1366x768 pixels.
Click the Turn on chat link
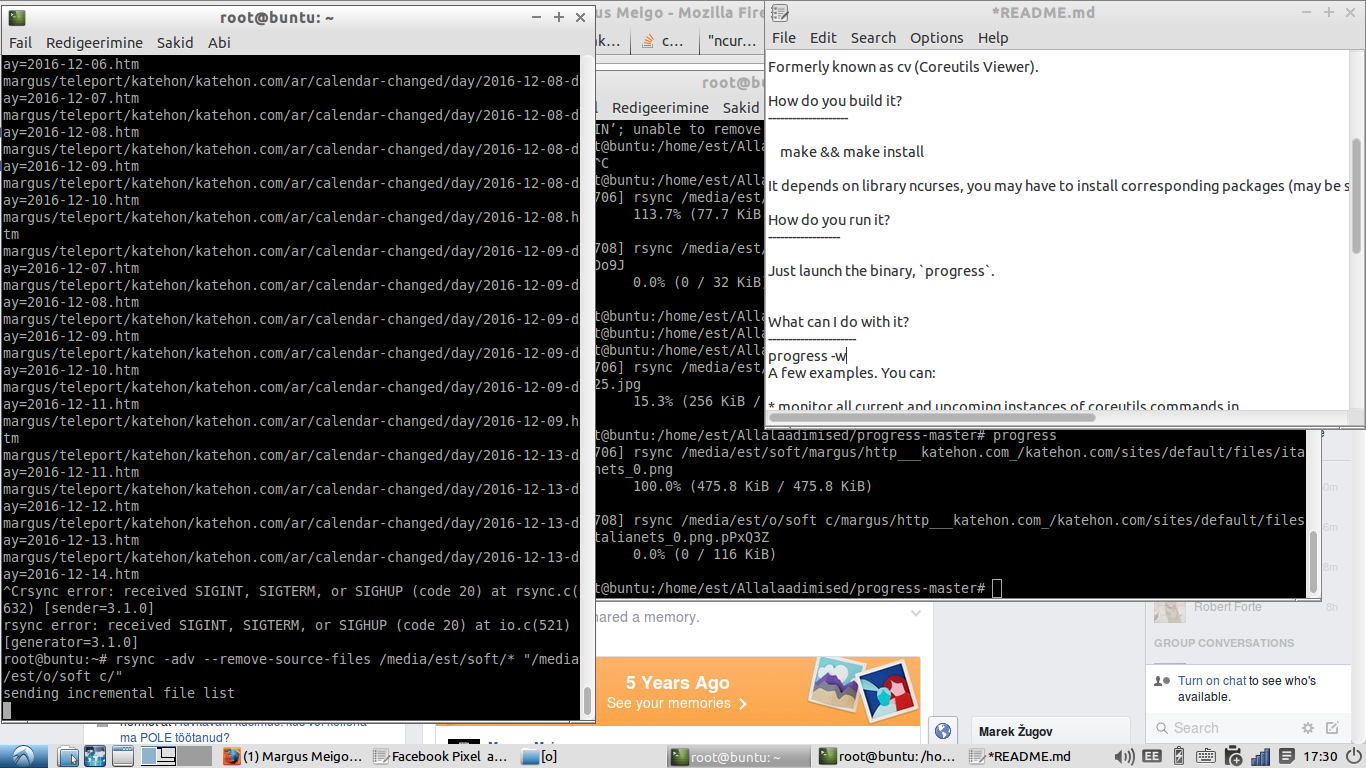click(x=1211, y=681)
